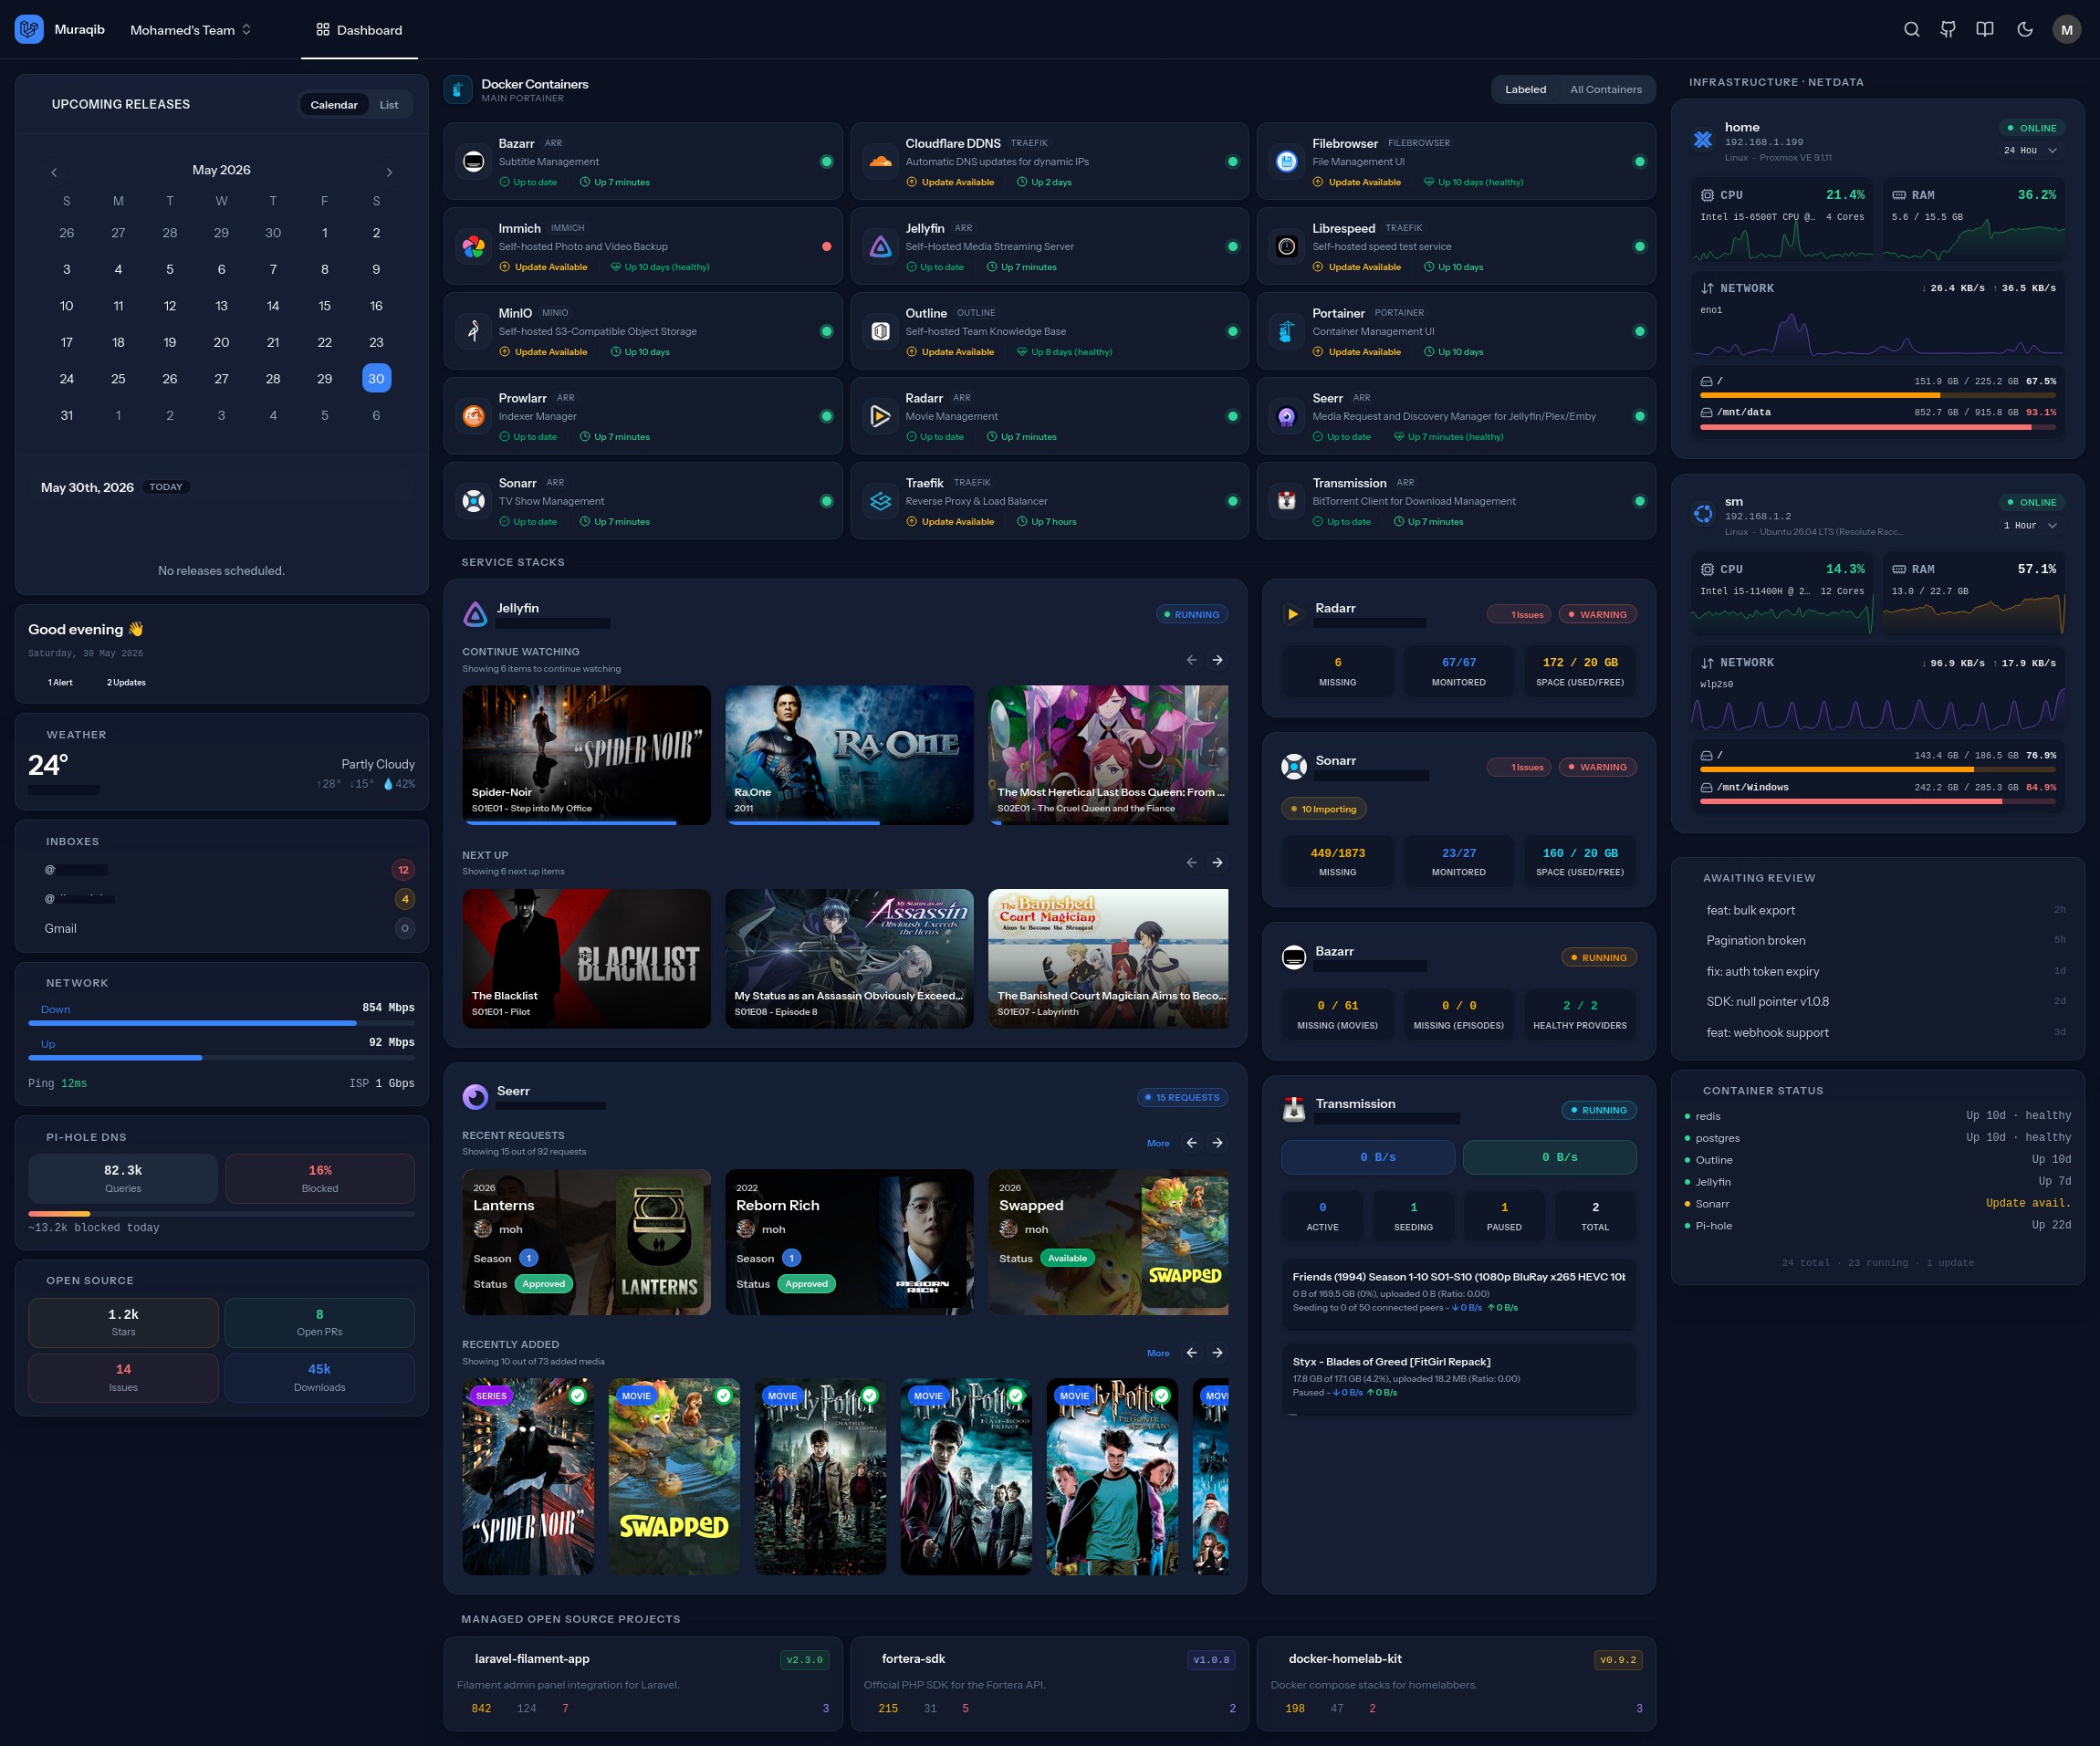The image size is (2100, 1746).
Task: Click the Cloudflare DDNS container icon
Action: click(880, 161)
